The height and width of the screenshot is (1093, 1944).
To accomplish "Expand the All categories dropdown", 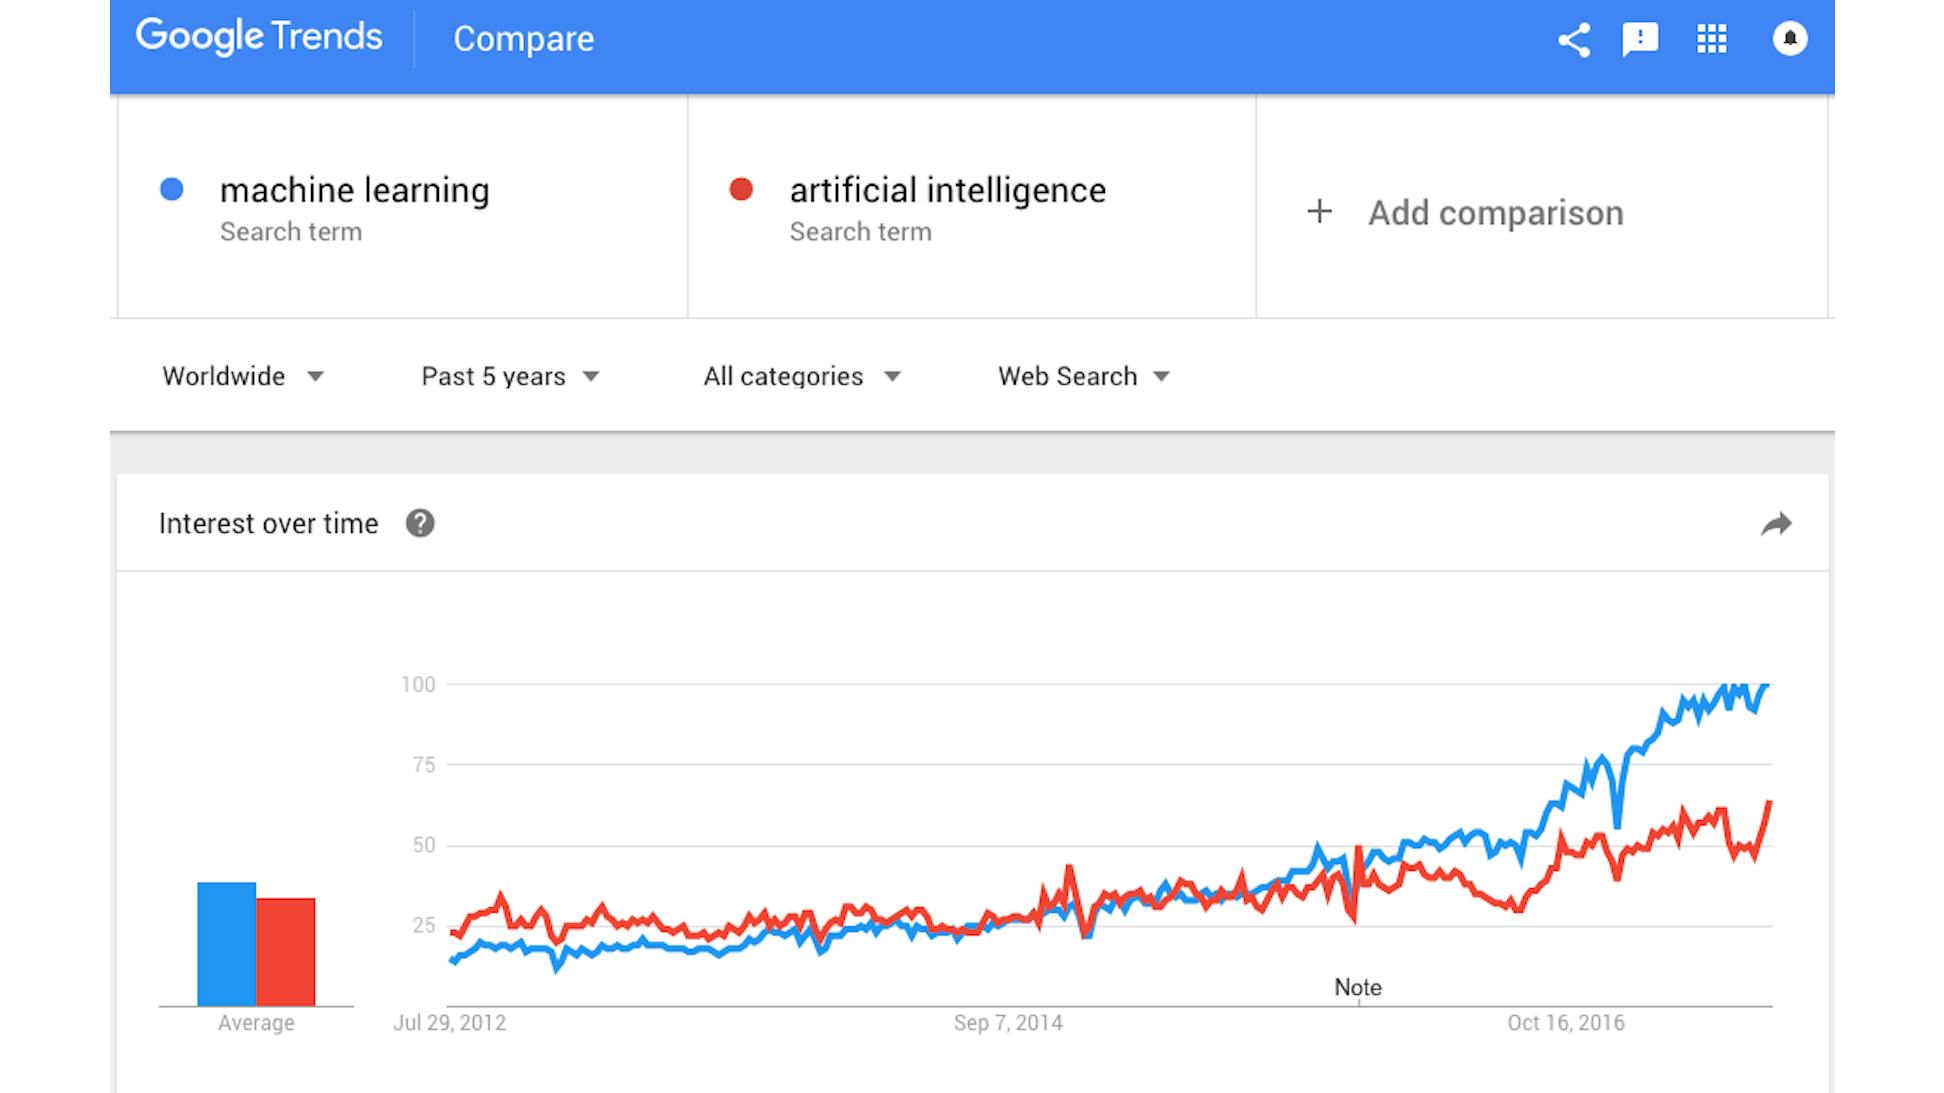I will pyautogui.click(x=801, y=376).
